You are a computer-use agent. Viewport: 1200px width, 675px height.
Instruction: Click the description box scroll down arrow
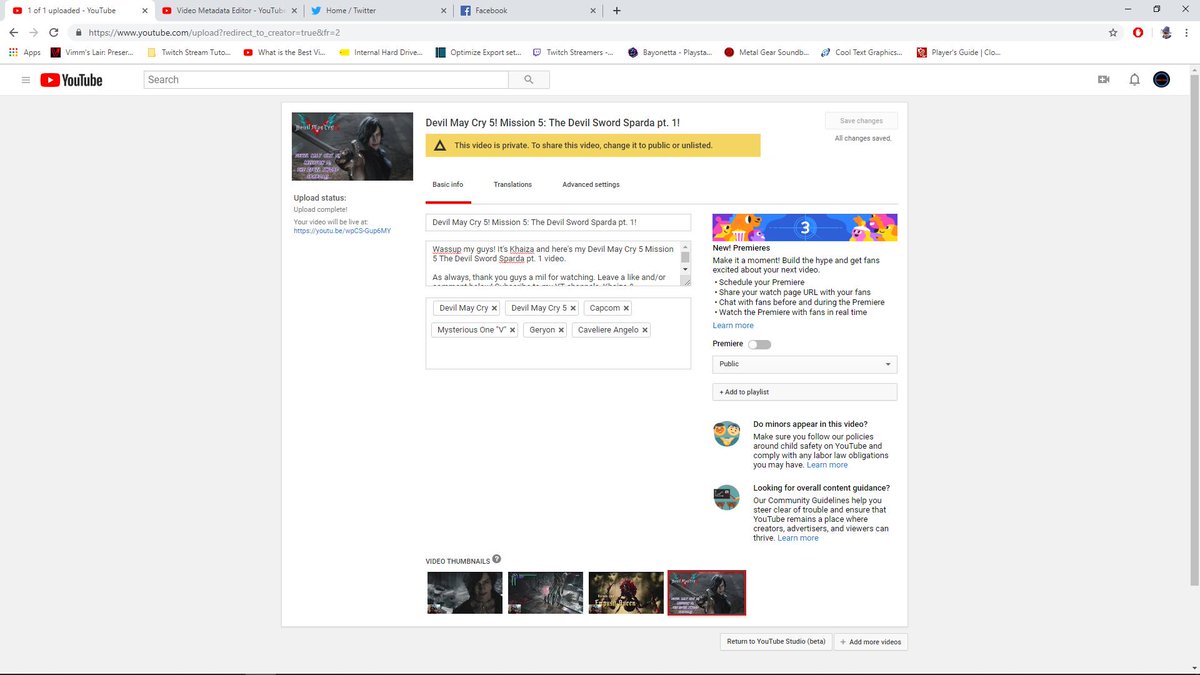point(685,269)
